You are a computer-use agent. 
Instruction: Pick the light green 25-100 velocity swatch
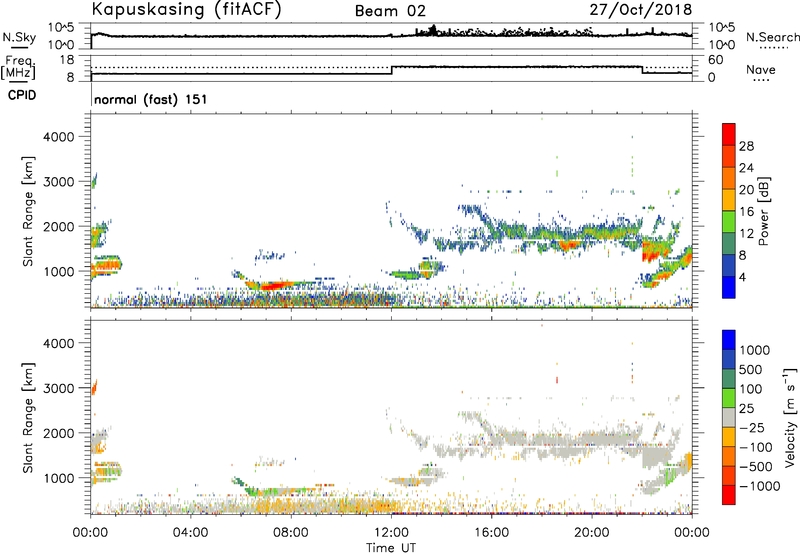coord(729,398)
